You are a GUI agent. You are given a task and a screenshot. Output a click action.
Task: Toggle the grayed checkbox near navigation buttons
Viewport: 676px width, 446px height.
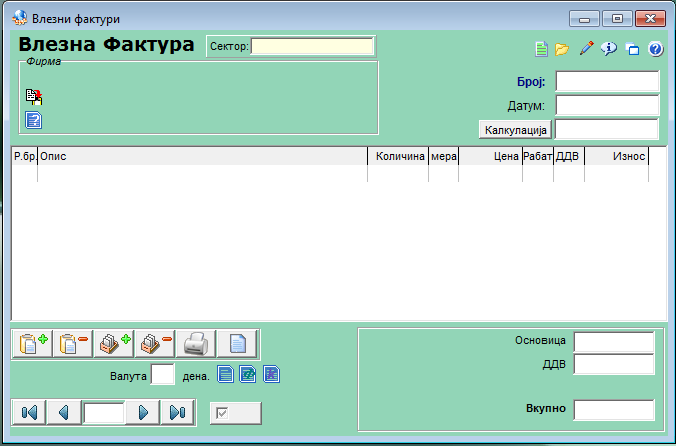(x=222, y=413)
